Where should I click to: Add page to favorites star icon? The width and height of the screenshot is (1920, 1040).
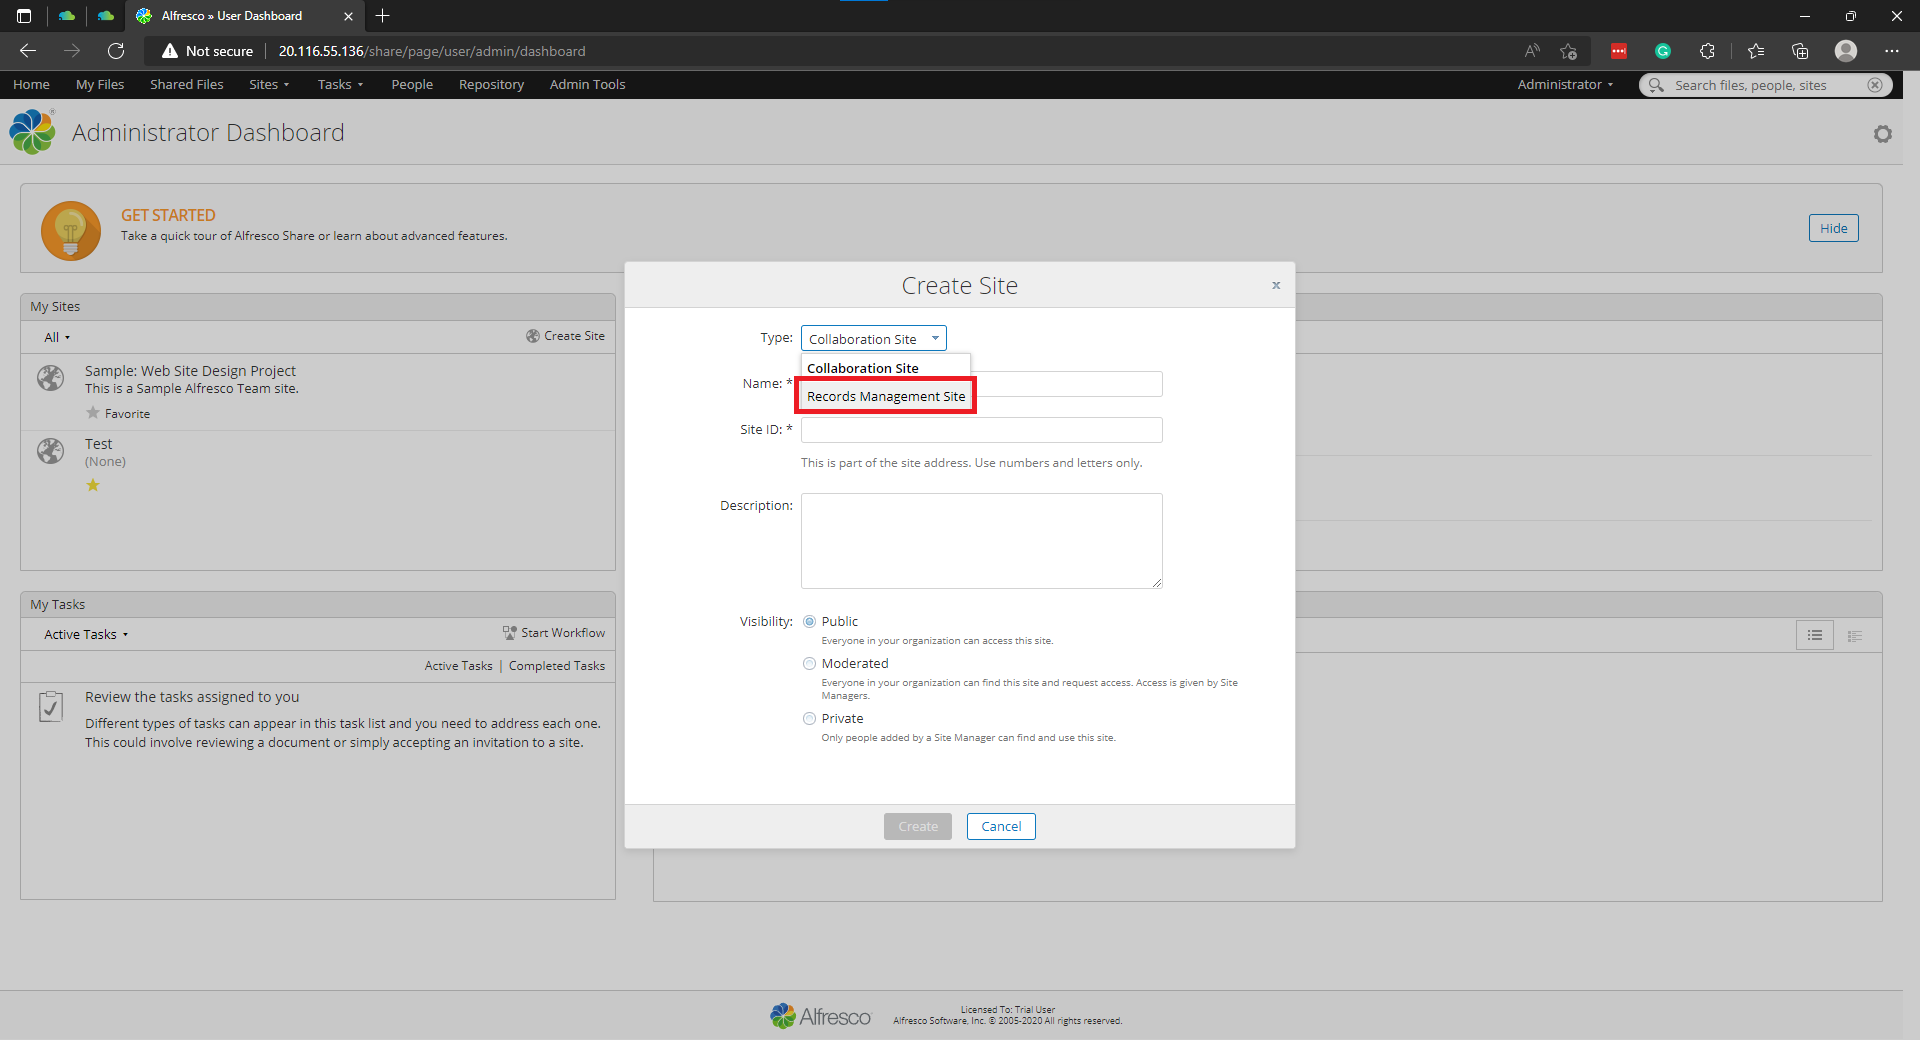coord(1569,51)
